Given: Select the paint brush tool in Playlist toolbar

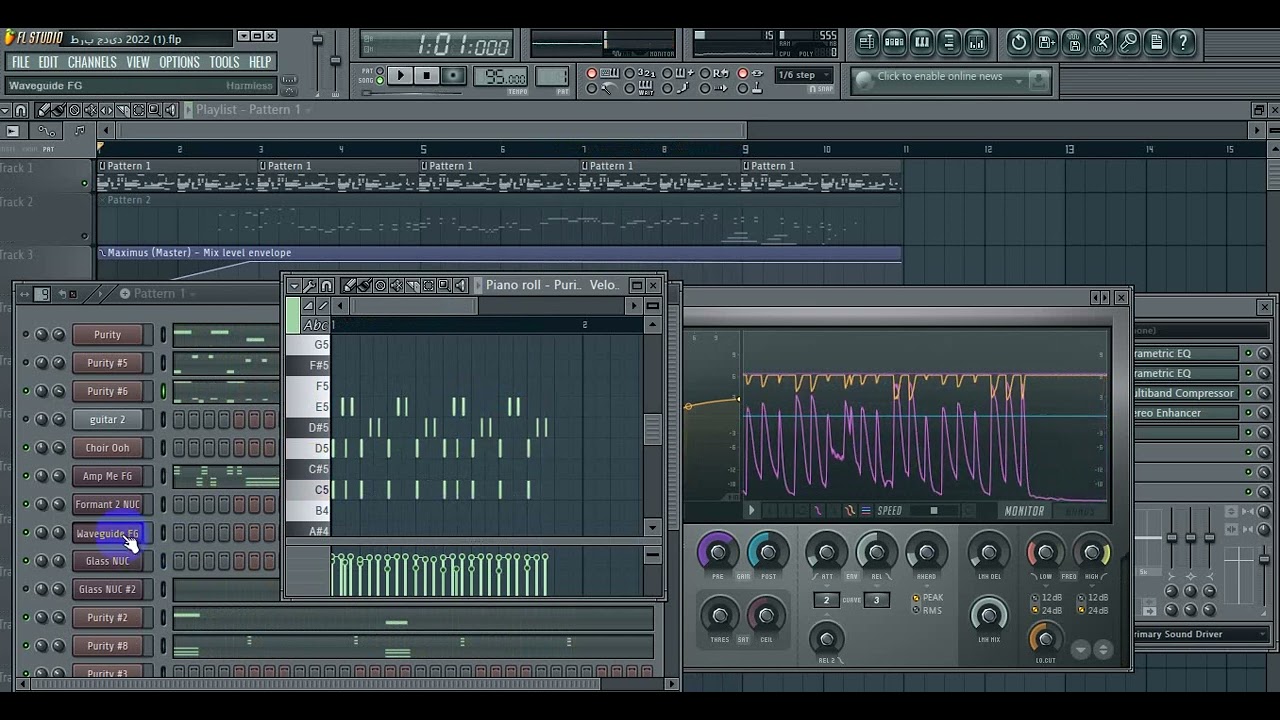Looking at the screenshot, I should coord(59,110).
